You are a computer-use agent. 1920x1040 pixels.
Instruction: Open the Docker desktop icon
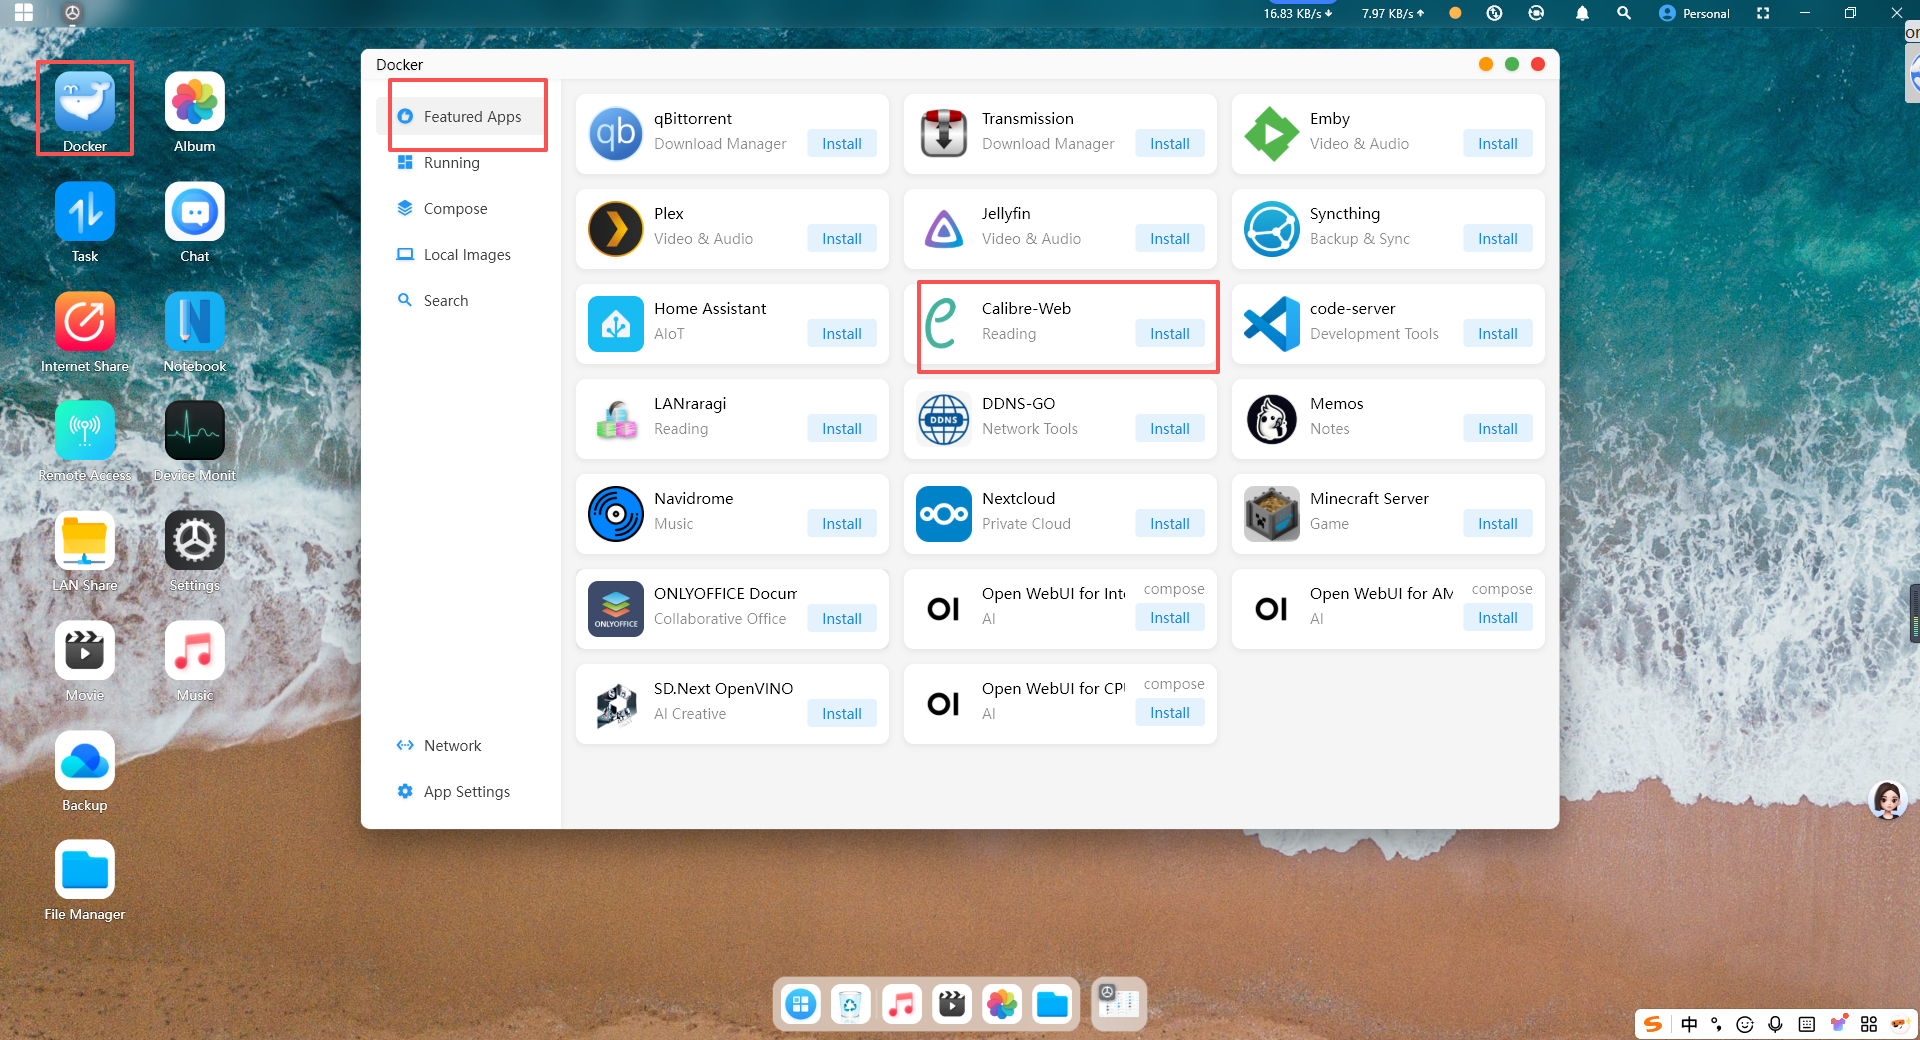tap(85, 102)
